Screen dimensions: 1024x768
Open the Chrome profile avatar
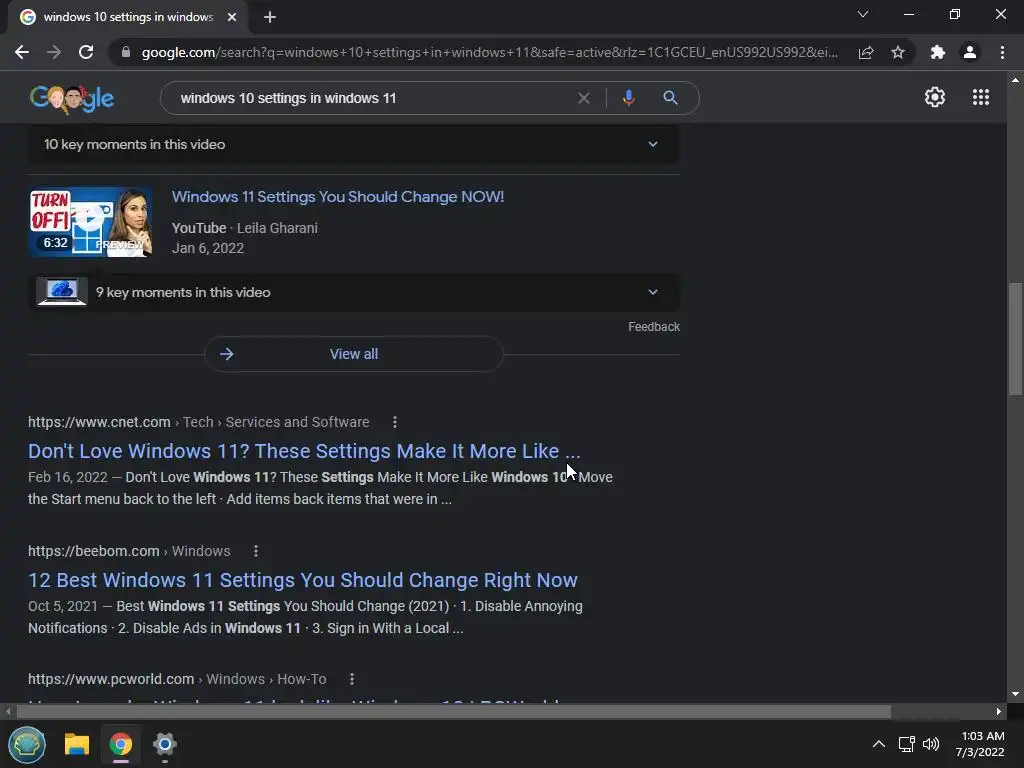click(970, 52)
